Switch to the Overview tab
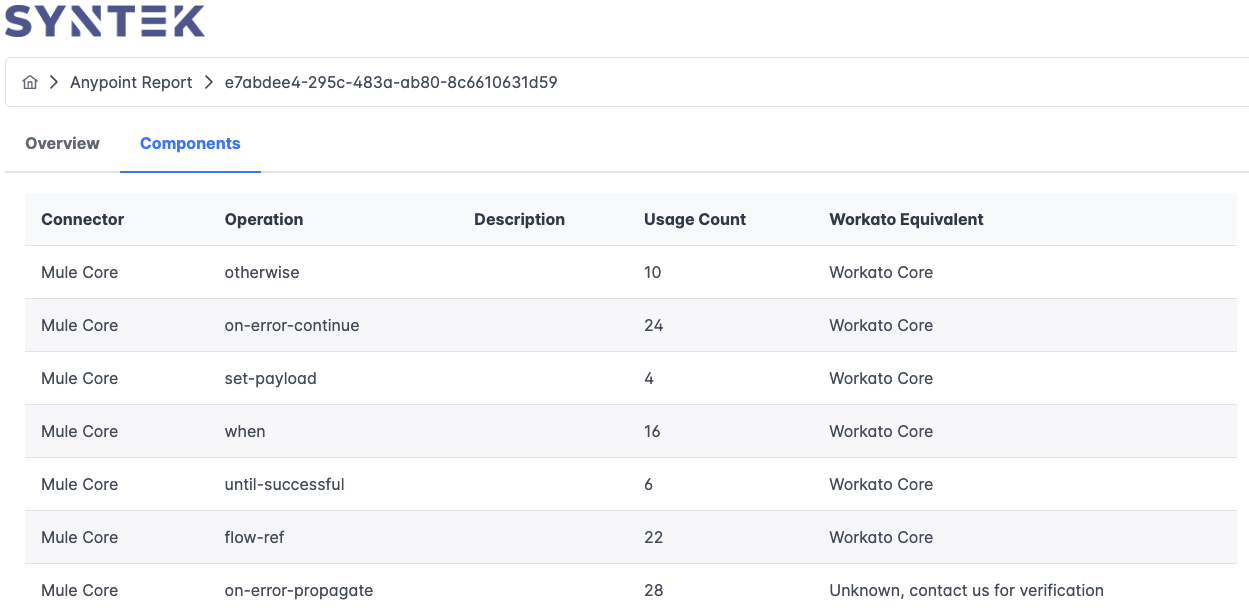Image resolution: width=1249 pixels, height=615 pixels. pyautogui.click(x=62, y=143)
